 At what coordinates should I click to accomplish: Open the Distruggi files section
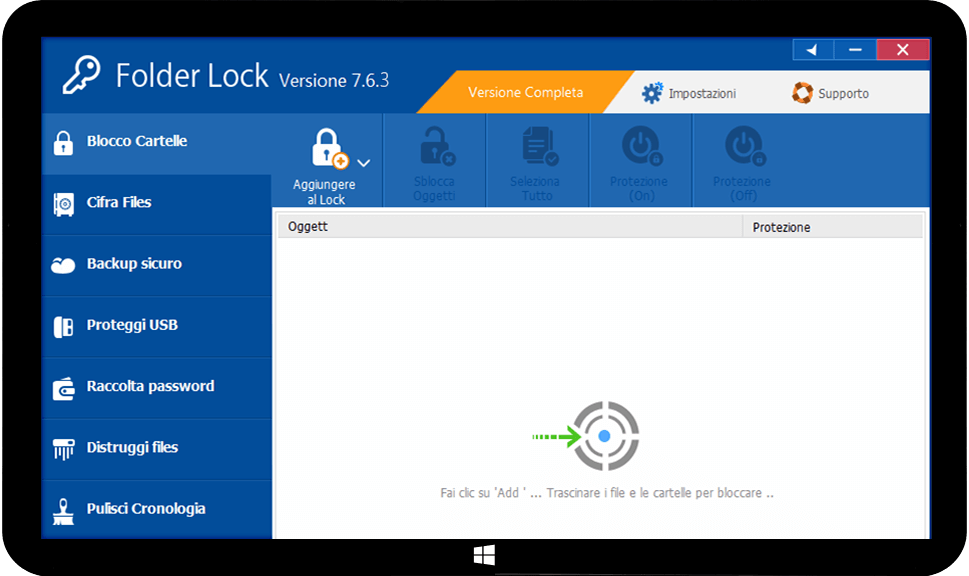click(156, 449)
